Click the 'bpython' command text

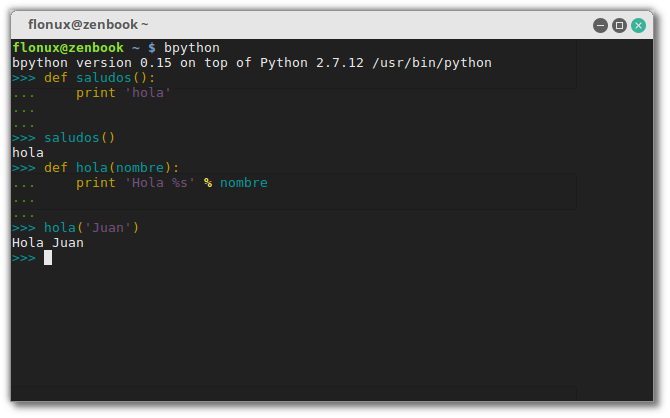192,48
